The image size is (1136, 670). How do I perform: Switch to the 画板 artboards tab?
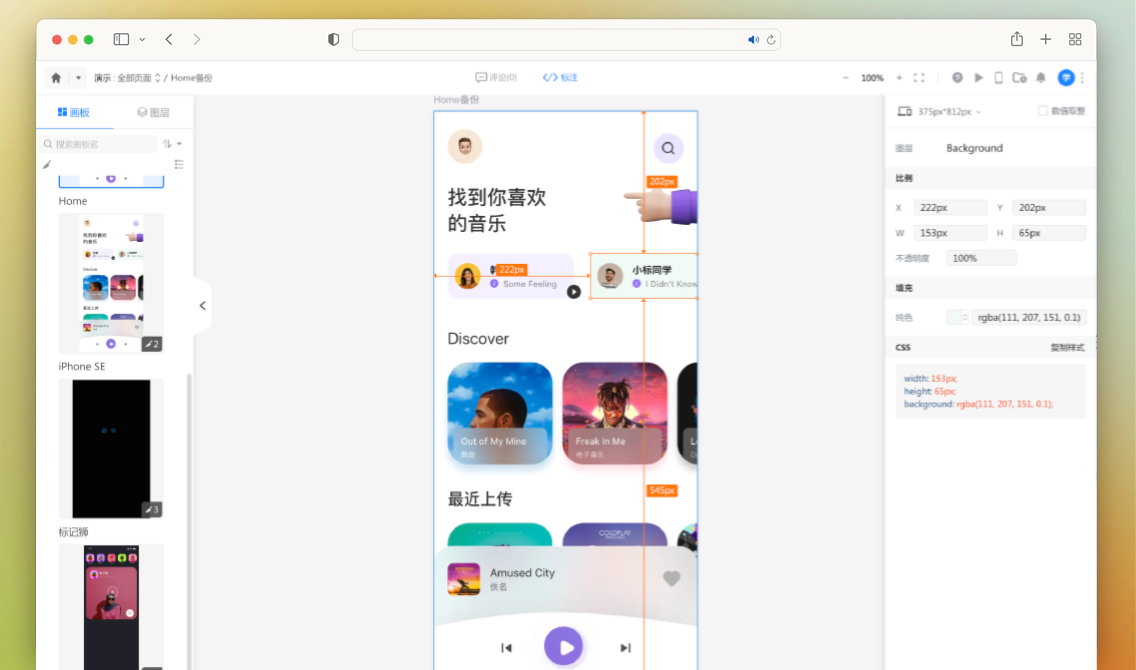(74, 112)
